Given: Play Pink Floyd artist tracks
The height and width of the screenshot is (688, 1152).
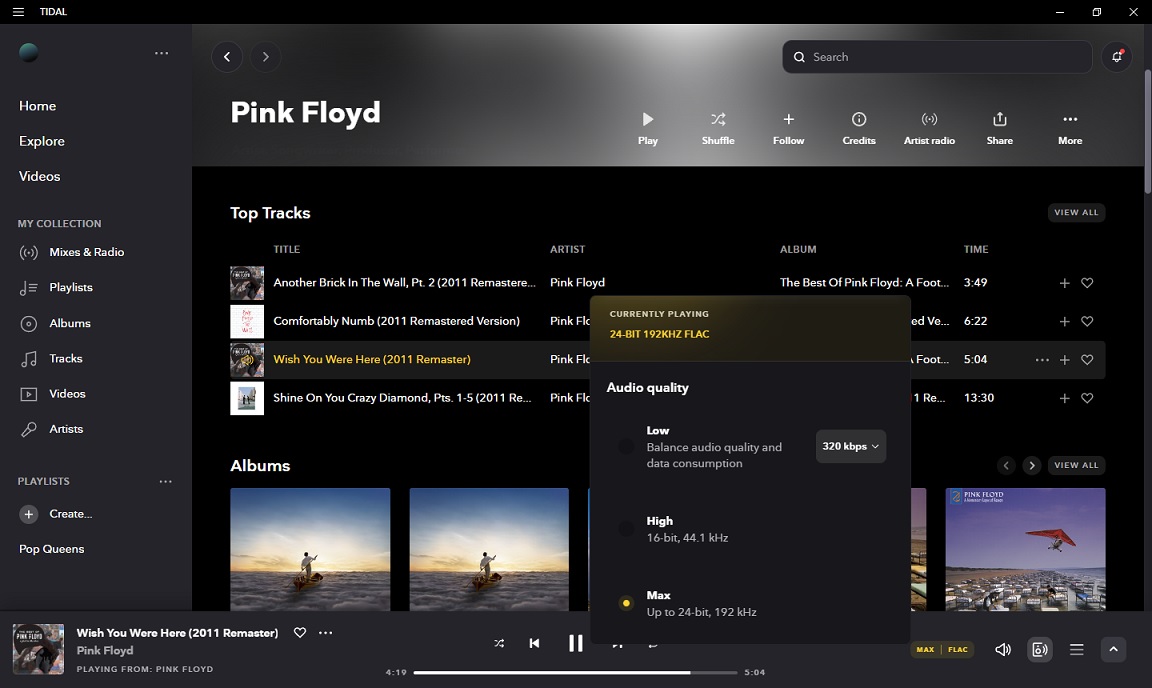Looking at the screenshot, I should tap(647, 128).
